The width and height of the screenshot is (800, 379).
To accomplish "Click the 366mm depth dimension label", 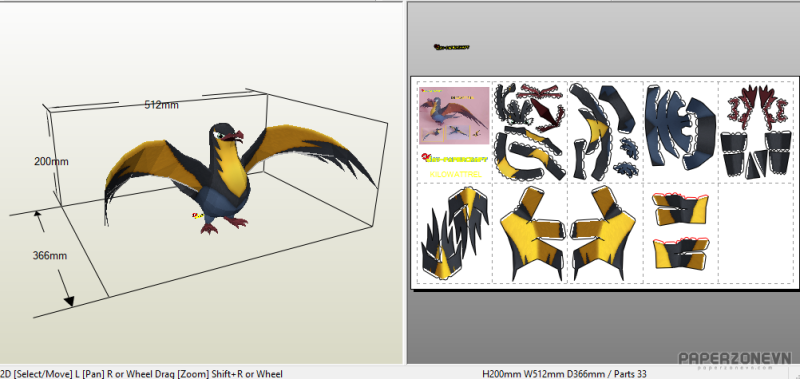I will click(50, 256).
